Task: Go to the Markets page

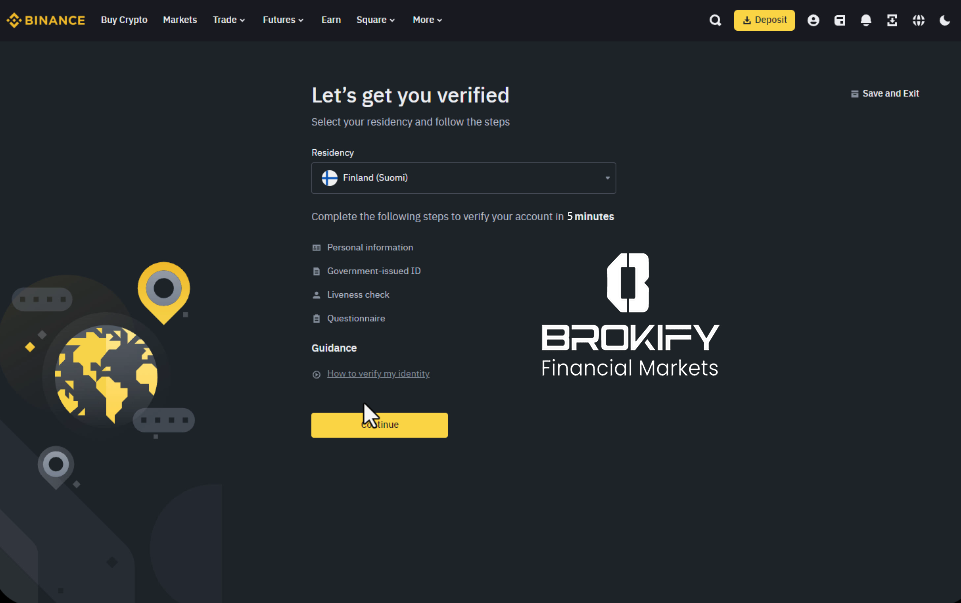Action: click(180, 20)
